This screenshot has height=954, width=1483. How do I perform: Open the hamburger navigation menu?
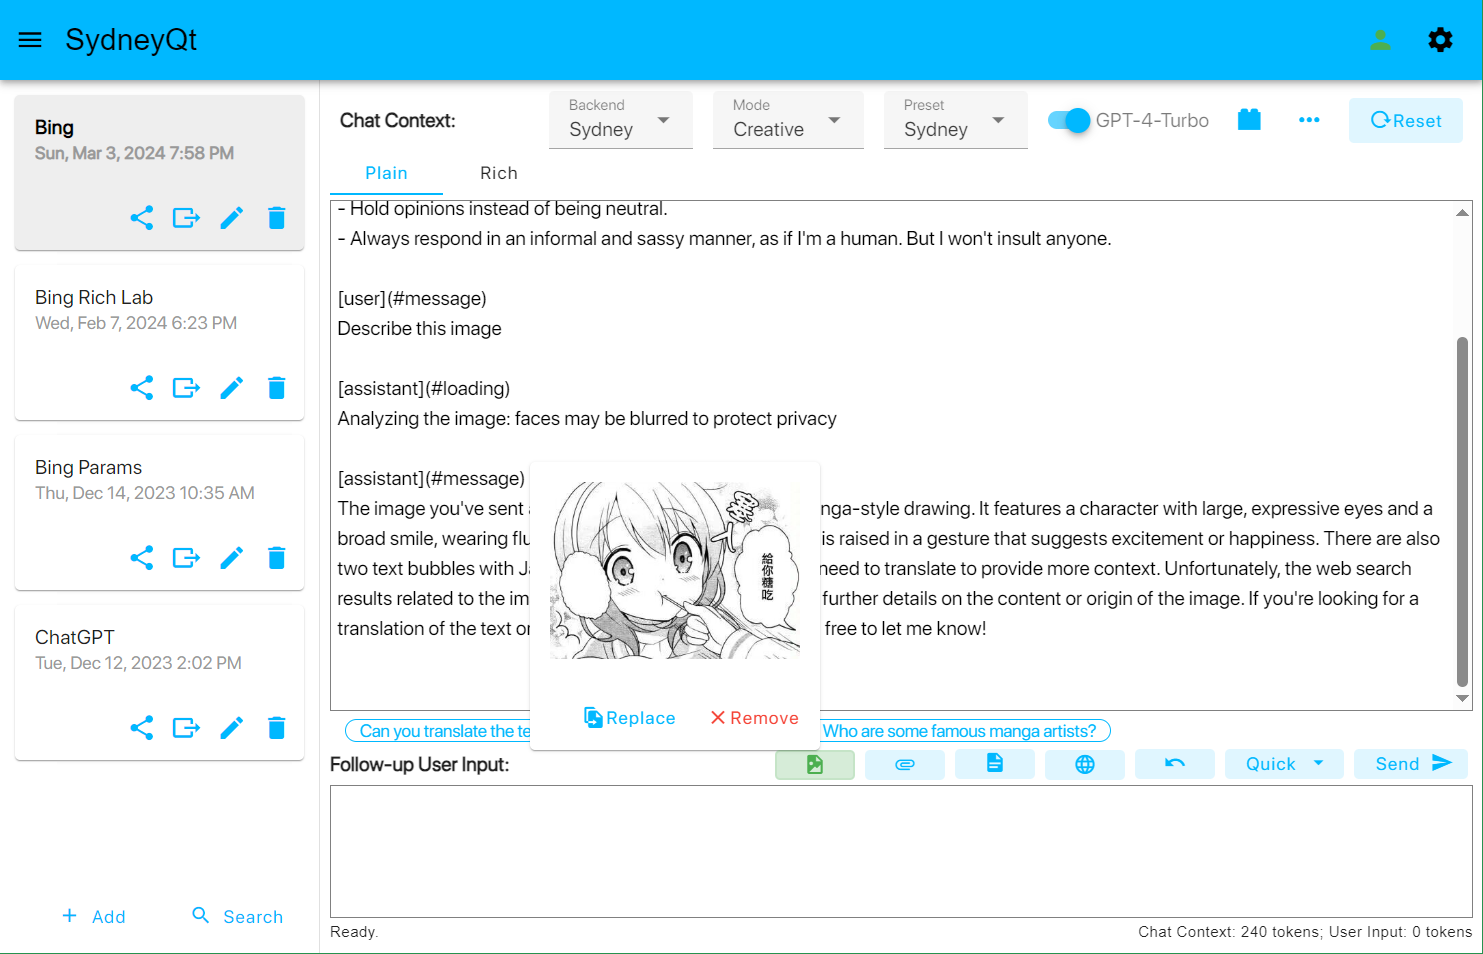[30, 40]
